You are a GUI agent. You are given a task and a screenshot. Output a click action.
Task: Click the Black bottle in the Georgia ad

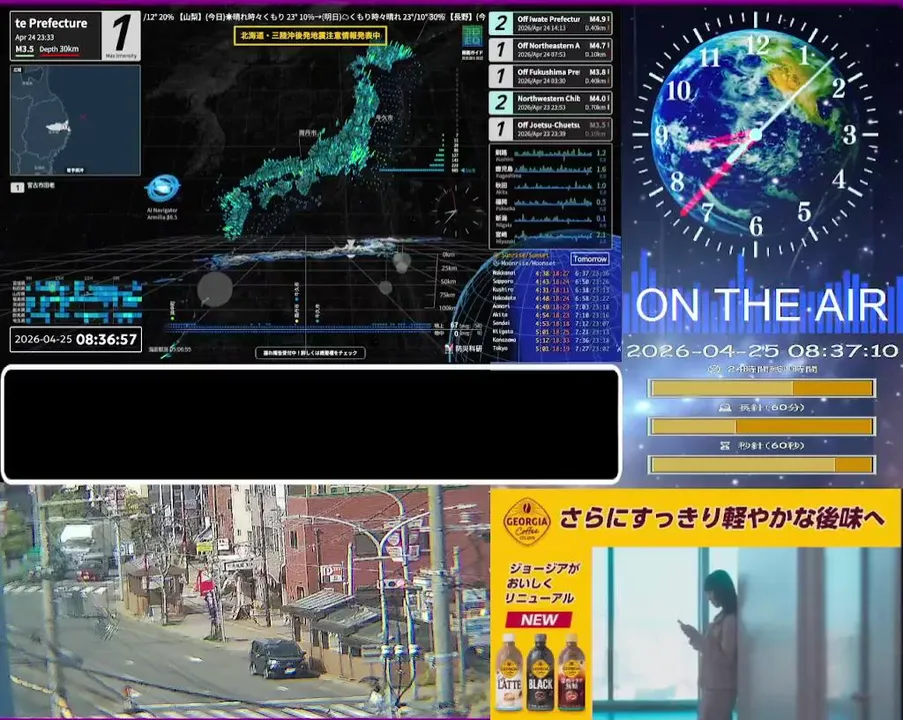pyautogui.click(x=540, y=672)
